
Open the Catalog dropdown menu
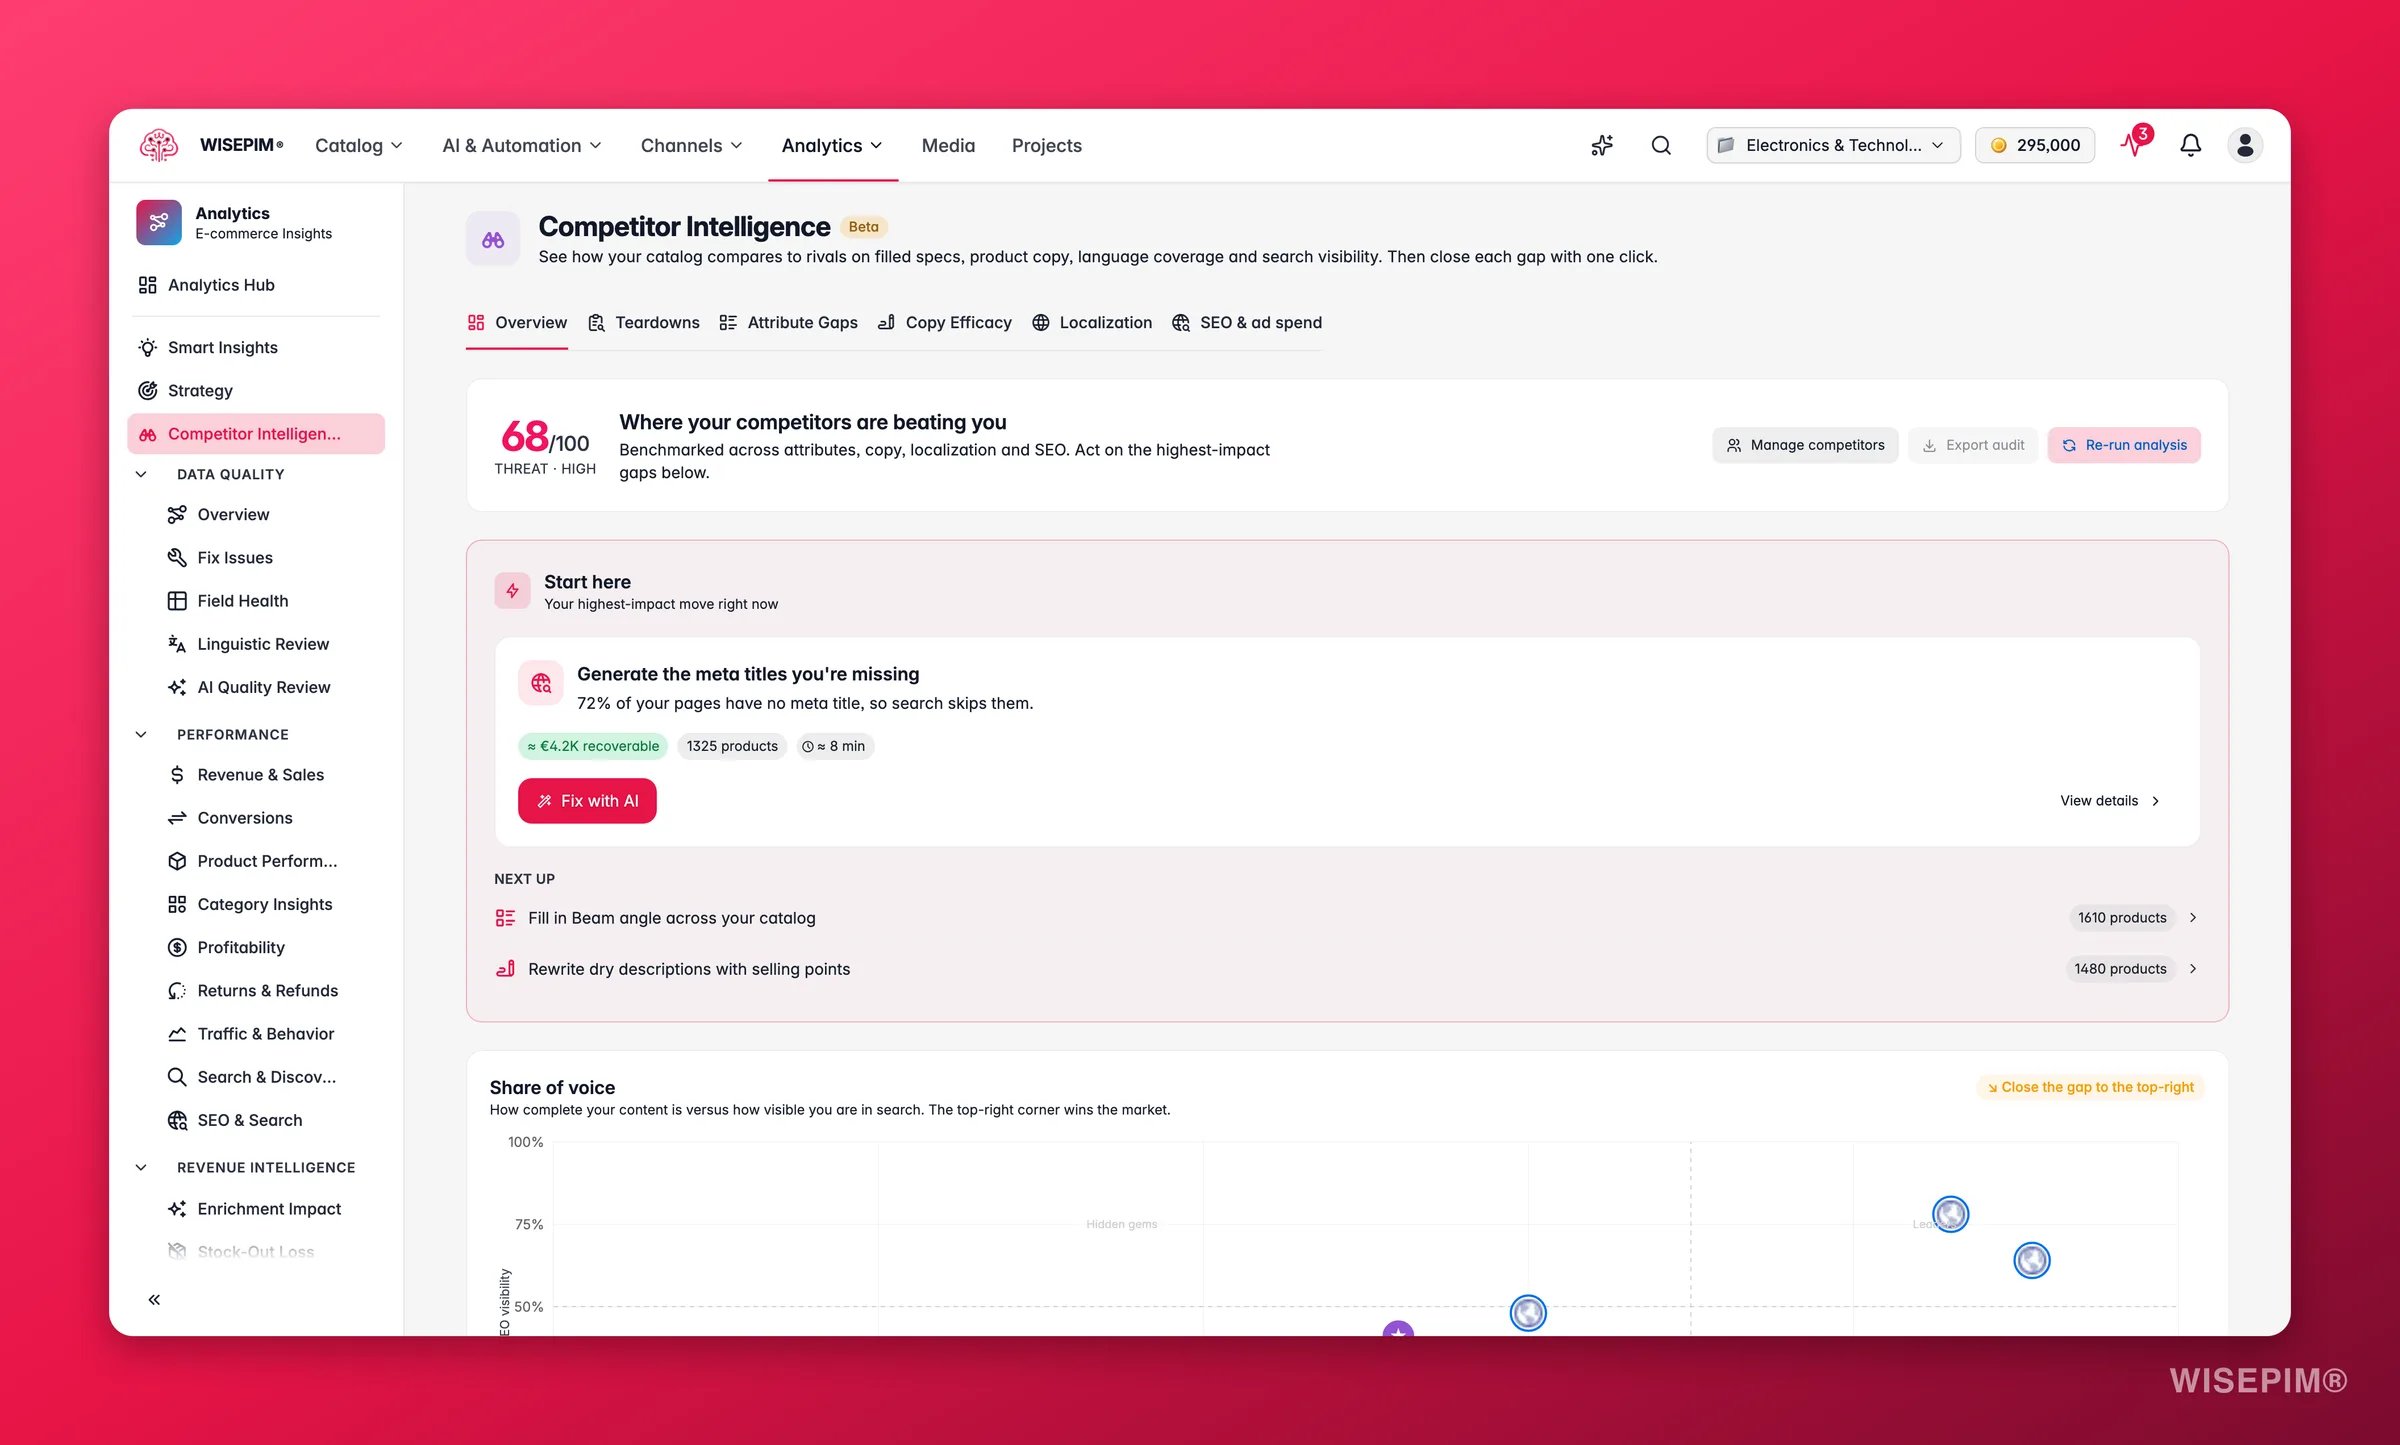[x=359, y=145]
